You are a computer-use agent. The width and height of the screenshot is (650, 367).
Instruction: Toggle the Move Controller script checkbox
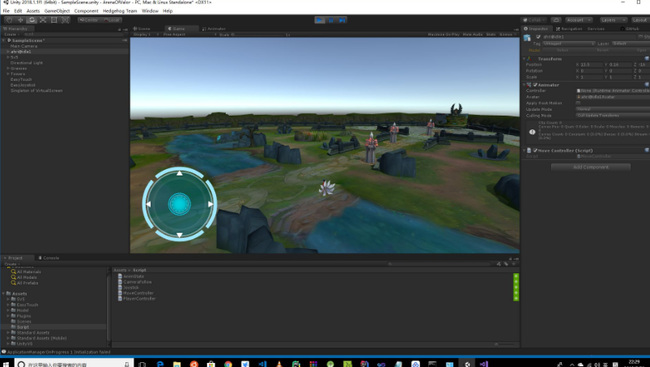535,151
